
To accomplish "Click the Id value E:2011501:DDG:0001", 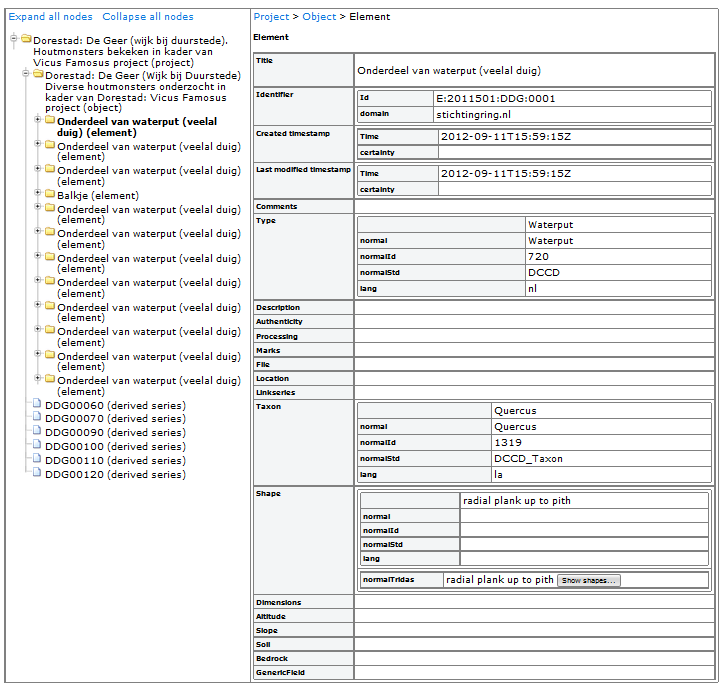I will 496,99.
